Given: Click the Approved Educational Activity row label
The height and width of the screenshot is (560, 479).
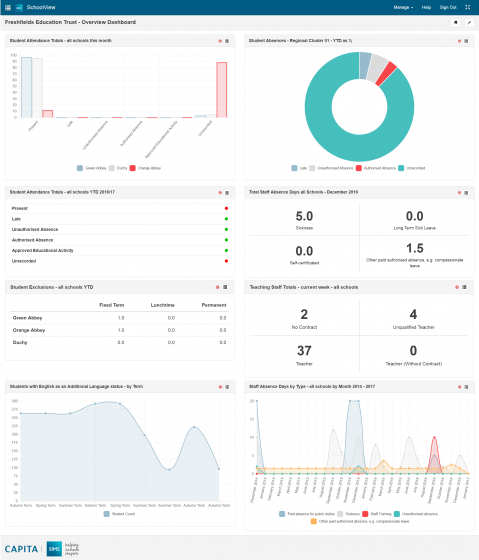Looking at the screenshot, I should (43, 251).
